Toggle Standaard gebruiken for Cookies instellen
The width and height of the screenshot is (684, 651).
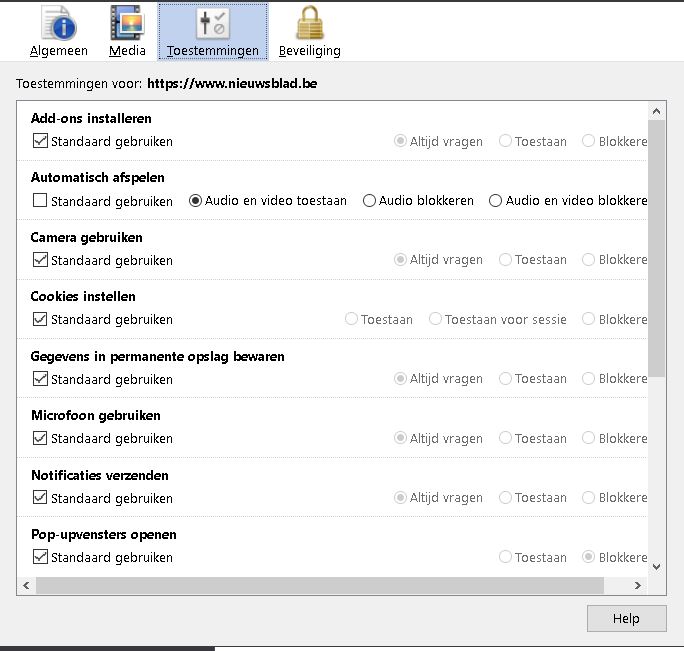41,320
